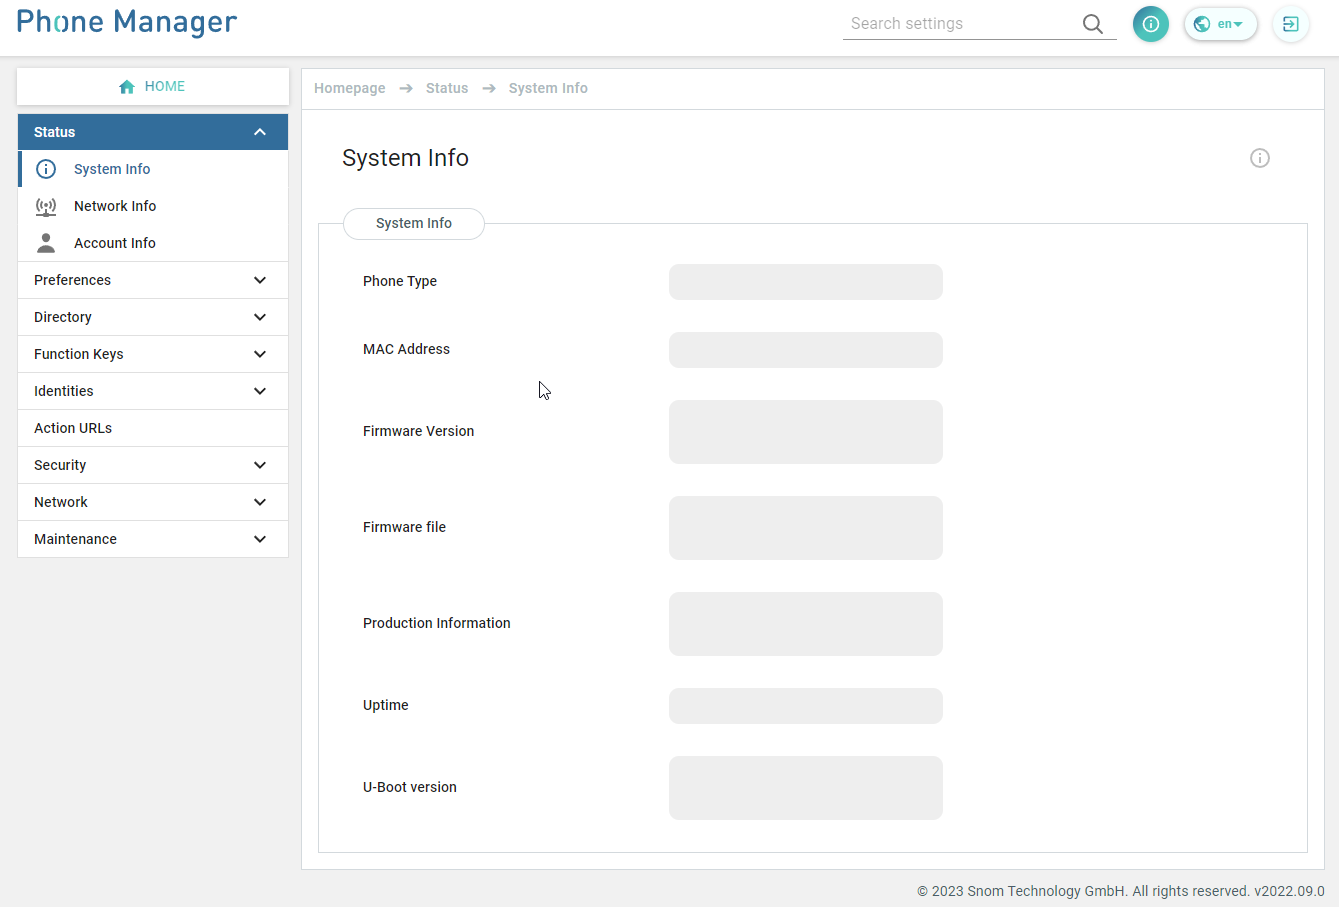Expand the Directory section
Image resolution: width=1339 pixels, height=907 pixels.
pos(153,317)
